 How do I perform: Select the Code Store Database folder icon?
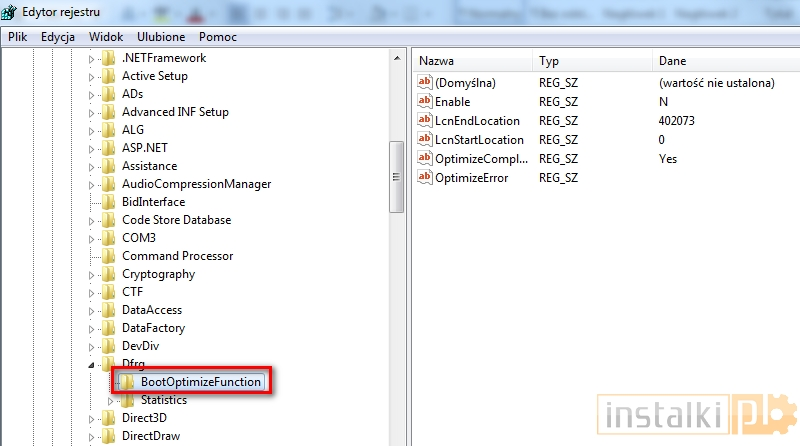(x=108, y=220)
